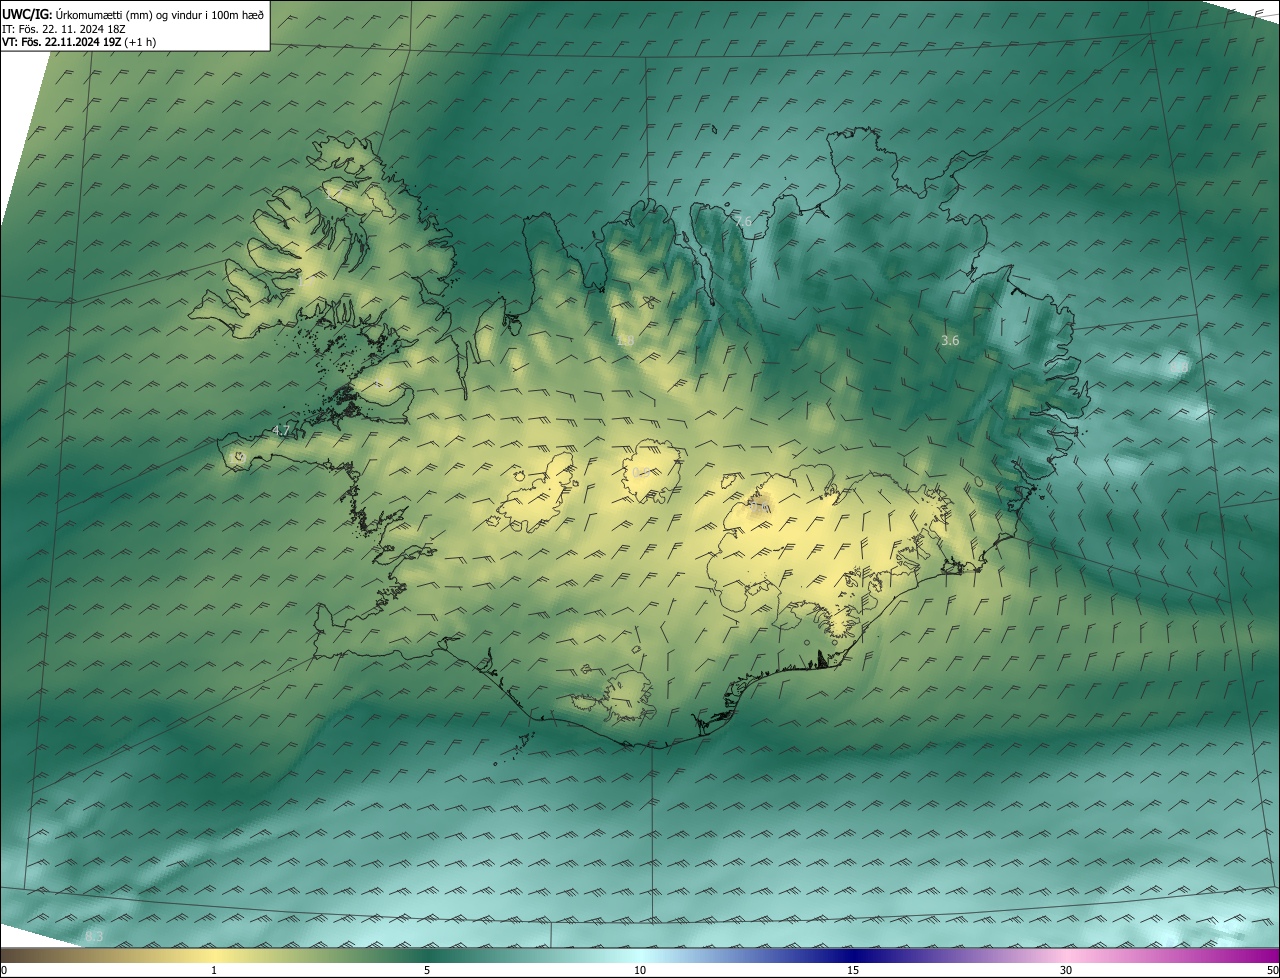Screen dimensions: 1280x978
Task: Click the "8.3" value over the southwest ocean
Action: click(94, 936)
